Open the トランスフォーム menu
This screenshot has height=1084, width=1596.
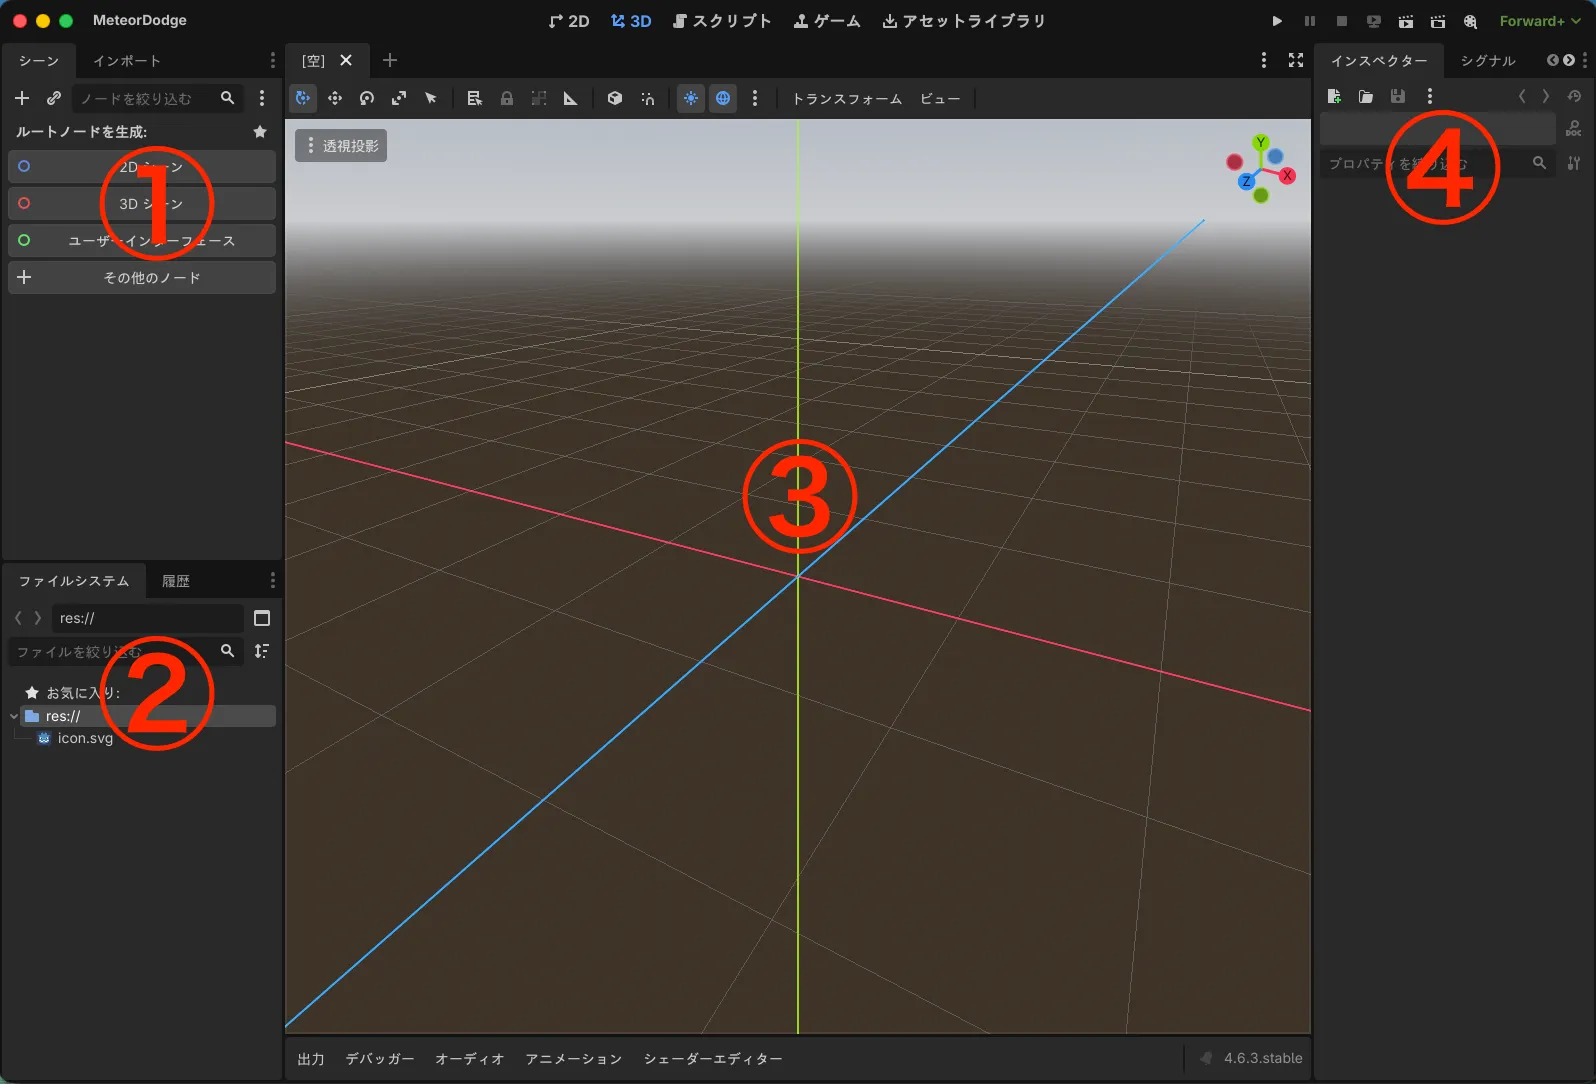847,99
